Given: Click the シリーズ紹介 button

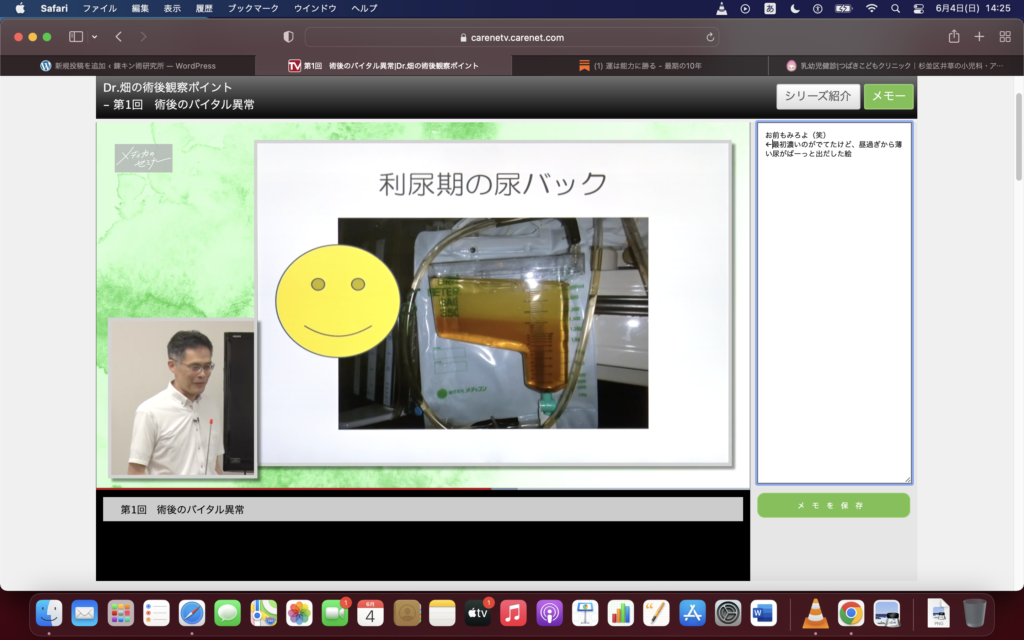Looking at the screenshot, I should [x=817, y=97].
